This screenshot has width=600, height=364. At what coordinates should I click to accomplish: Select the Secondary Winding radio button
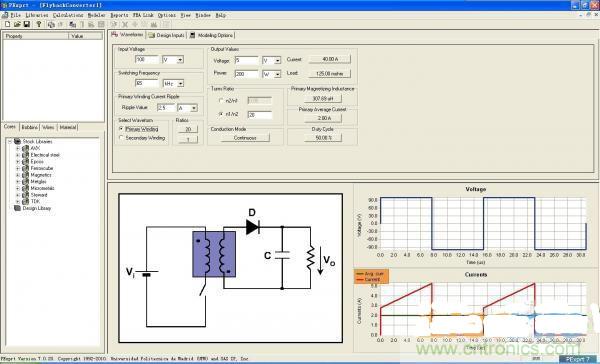[121, 138]
